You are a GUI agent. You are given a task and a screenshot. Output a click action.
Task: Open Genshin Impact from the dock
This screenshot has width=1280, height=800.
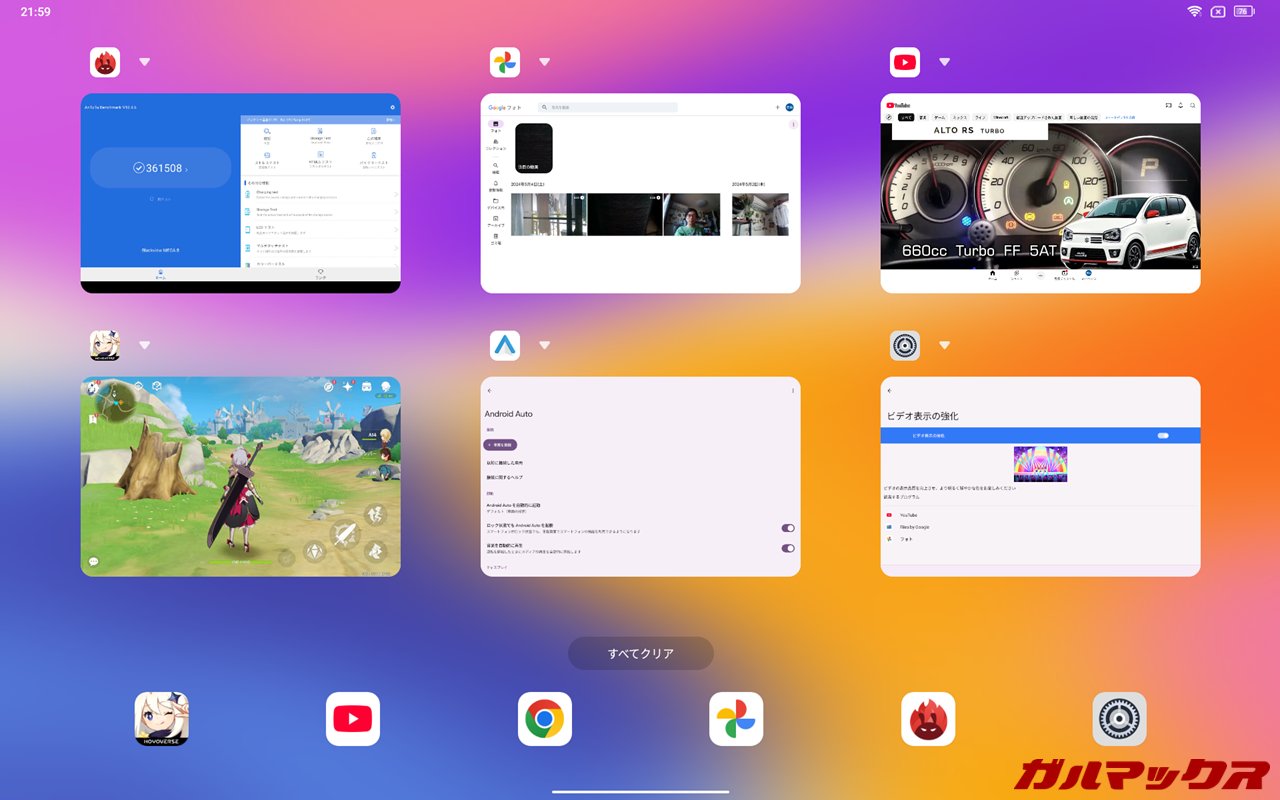tap(162, 719)
